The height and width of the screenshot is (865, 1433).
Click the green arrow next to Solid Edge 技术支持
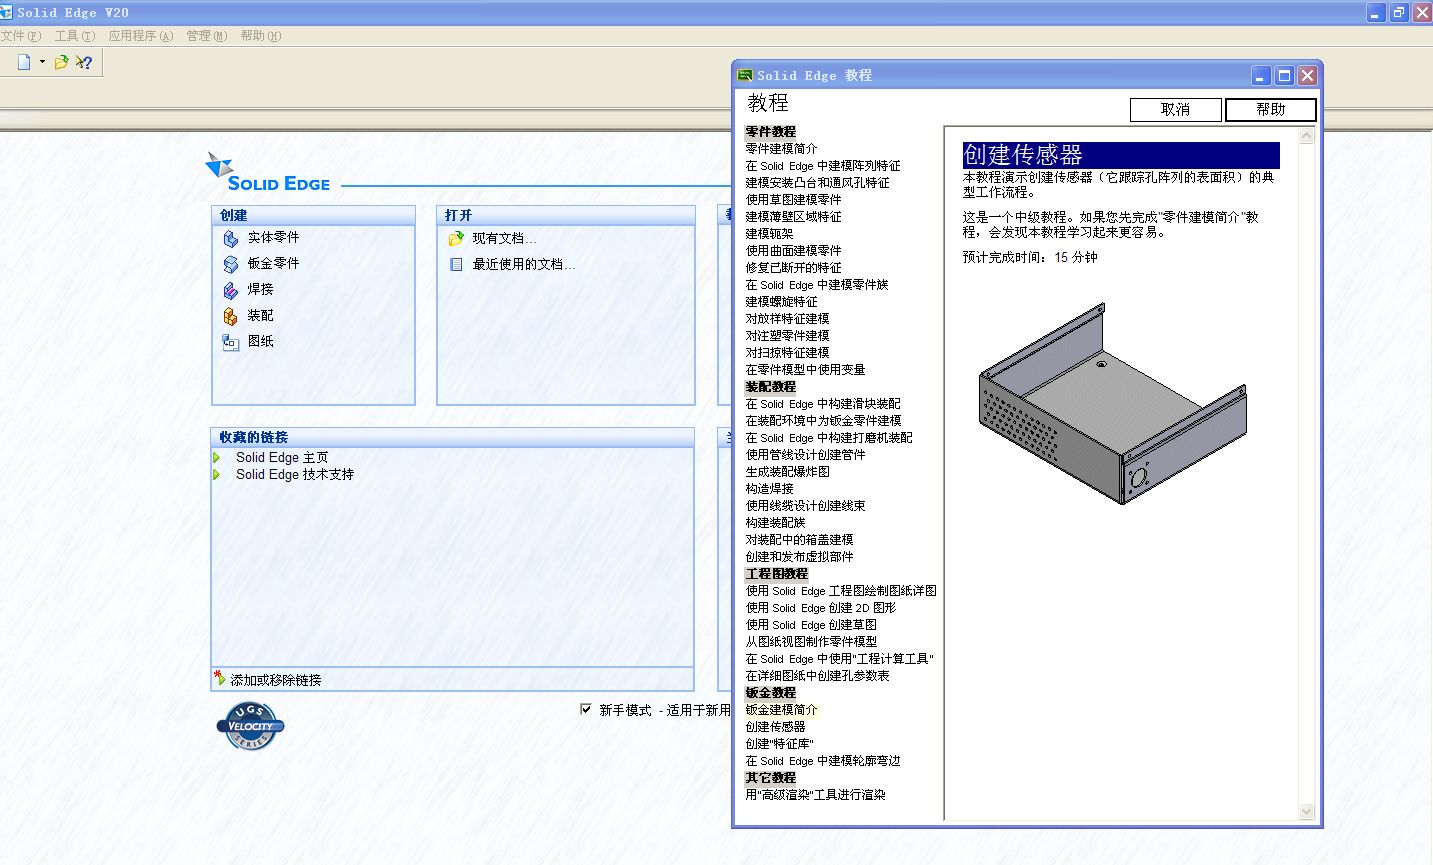tap(217, 475)
